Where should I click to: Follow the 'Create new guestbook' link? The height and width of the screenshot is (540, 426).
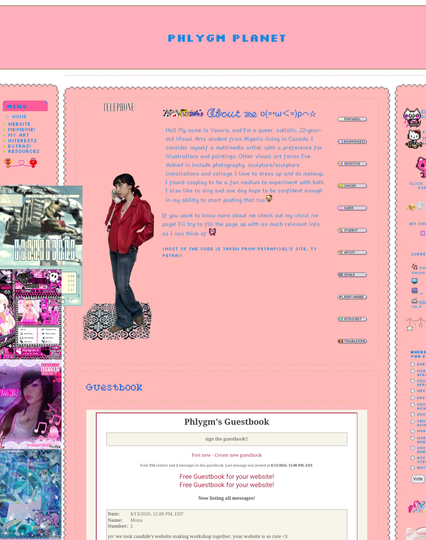click(238, 455)
